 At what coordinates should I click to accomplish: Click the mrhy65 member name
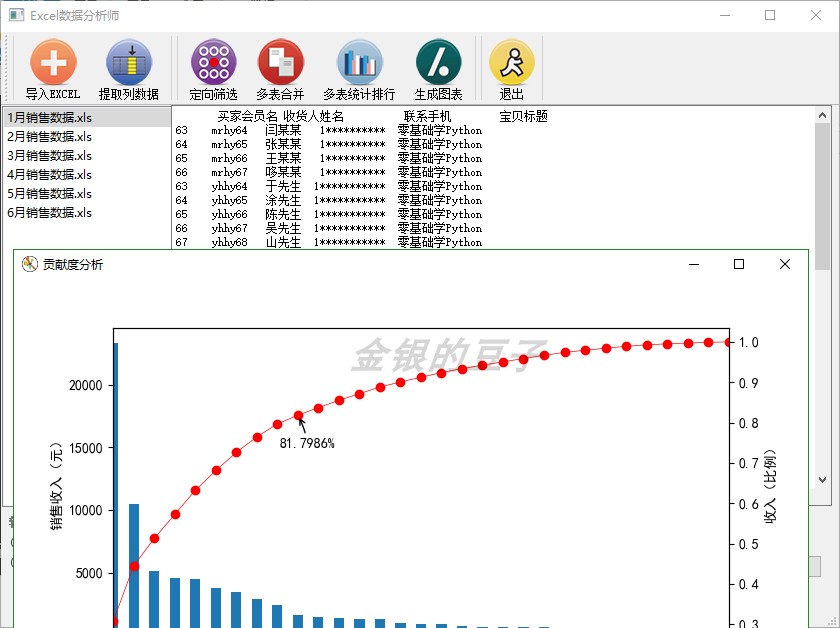[x=229, y=144]
